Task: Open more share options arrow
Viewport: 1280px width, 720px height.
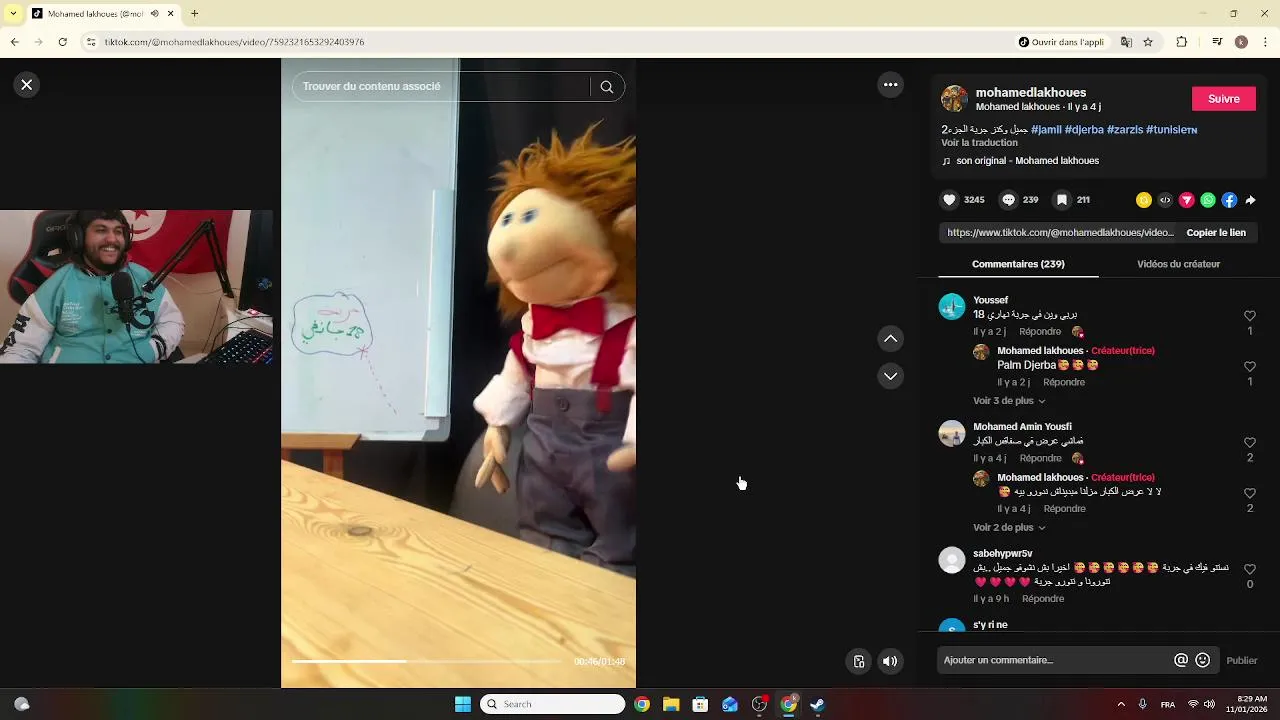Action: click(x=1250, y=200)
